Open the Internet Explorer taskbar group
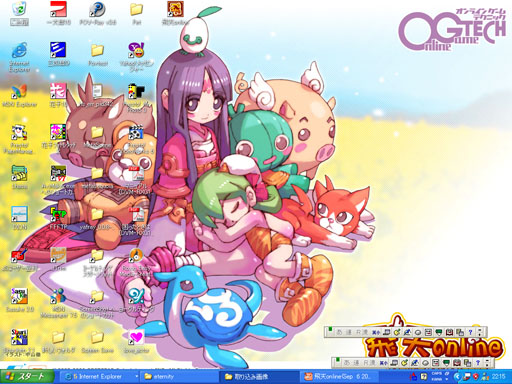Image resolution: width=512 pixels, height=384 pixels. 99,377
